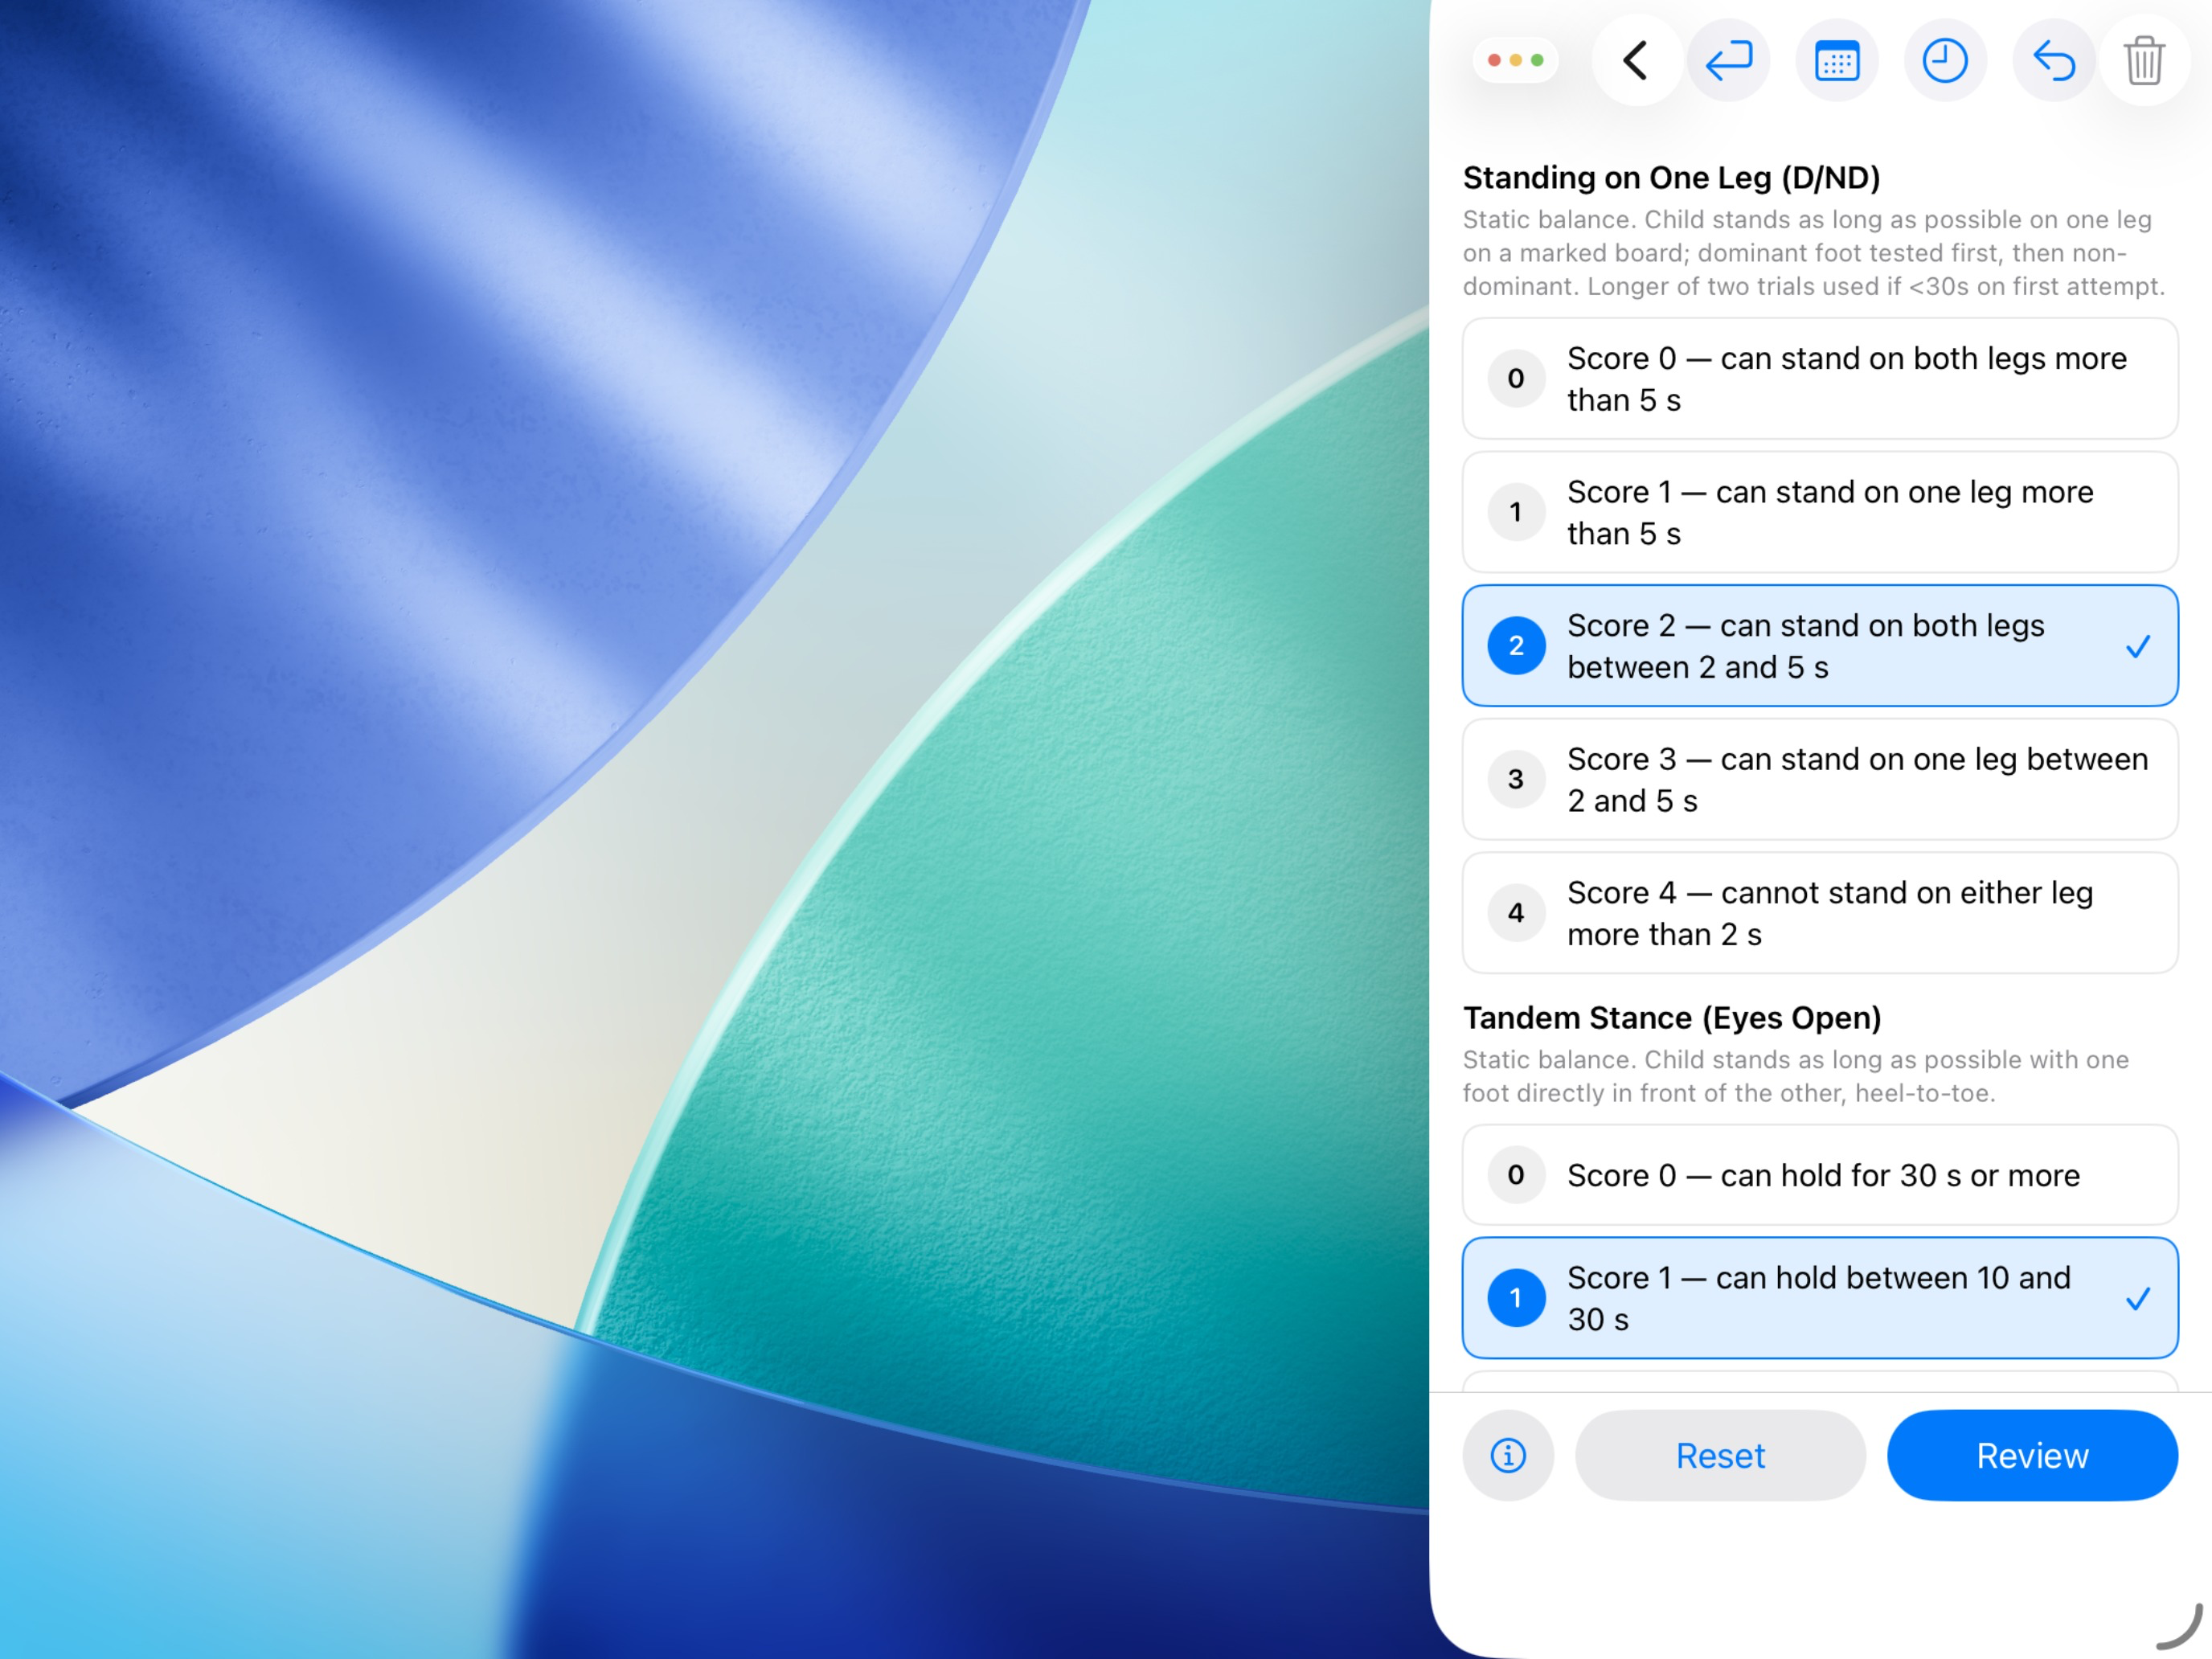
Task: Click the Tandem Stance (Eyes Open) heading
Action: [1672, 1018]
